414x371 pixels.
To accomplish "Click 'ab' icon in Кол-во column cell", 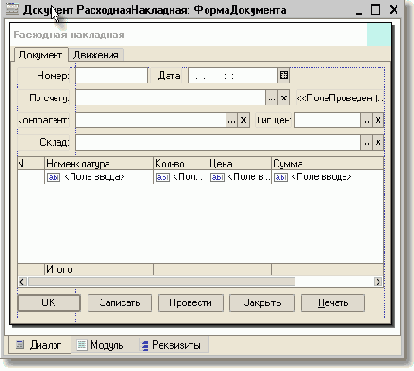I will tap(163, 177).
